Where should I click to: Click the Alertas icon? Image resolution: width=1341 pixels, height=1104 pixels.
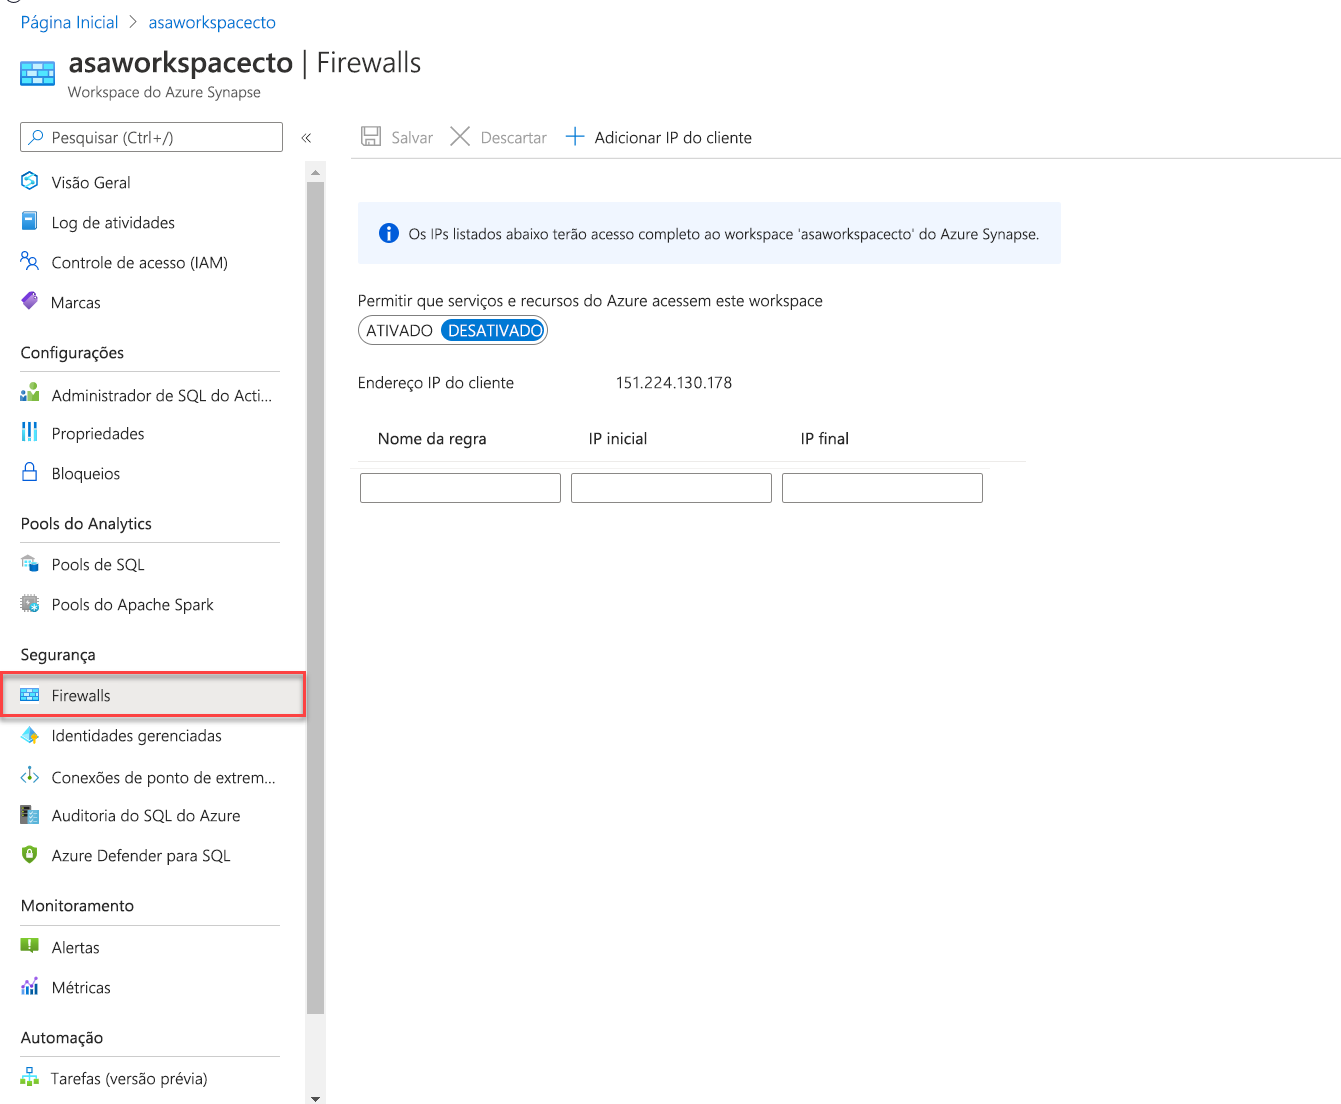30,945
